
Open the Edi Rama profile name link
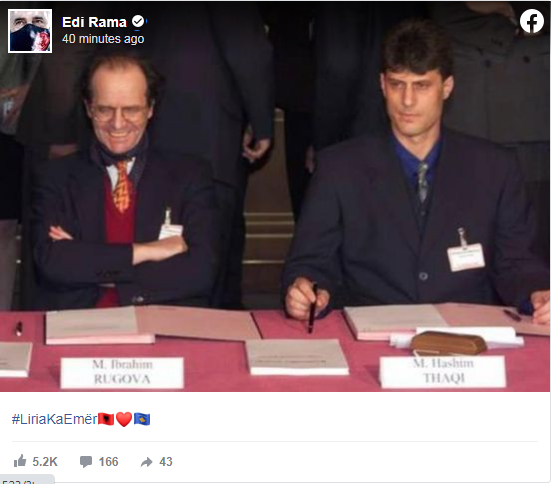click(94, 22)
